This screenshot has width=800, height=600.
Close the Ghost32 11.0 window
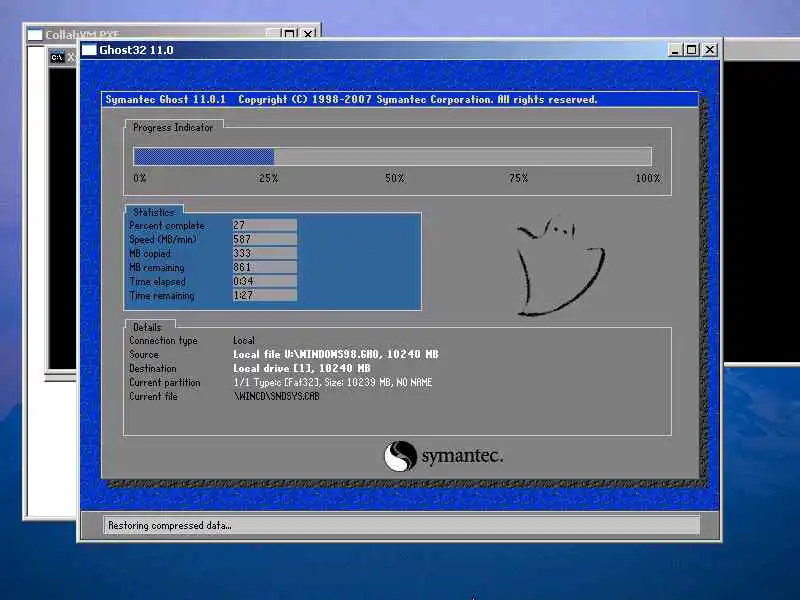click(x=710, y=50)
